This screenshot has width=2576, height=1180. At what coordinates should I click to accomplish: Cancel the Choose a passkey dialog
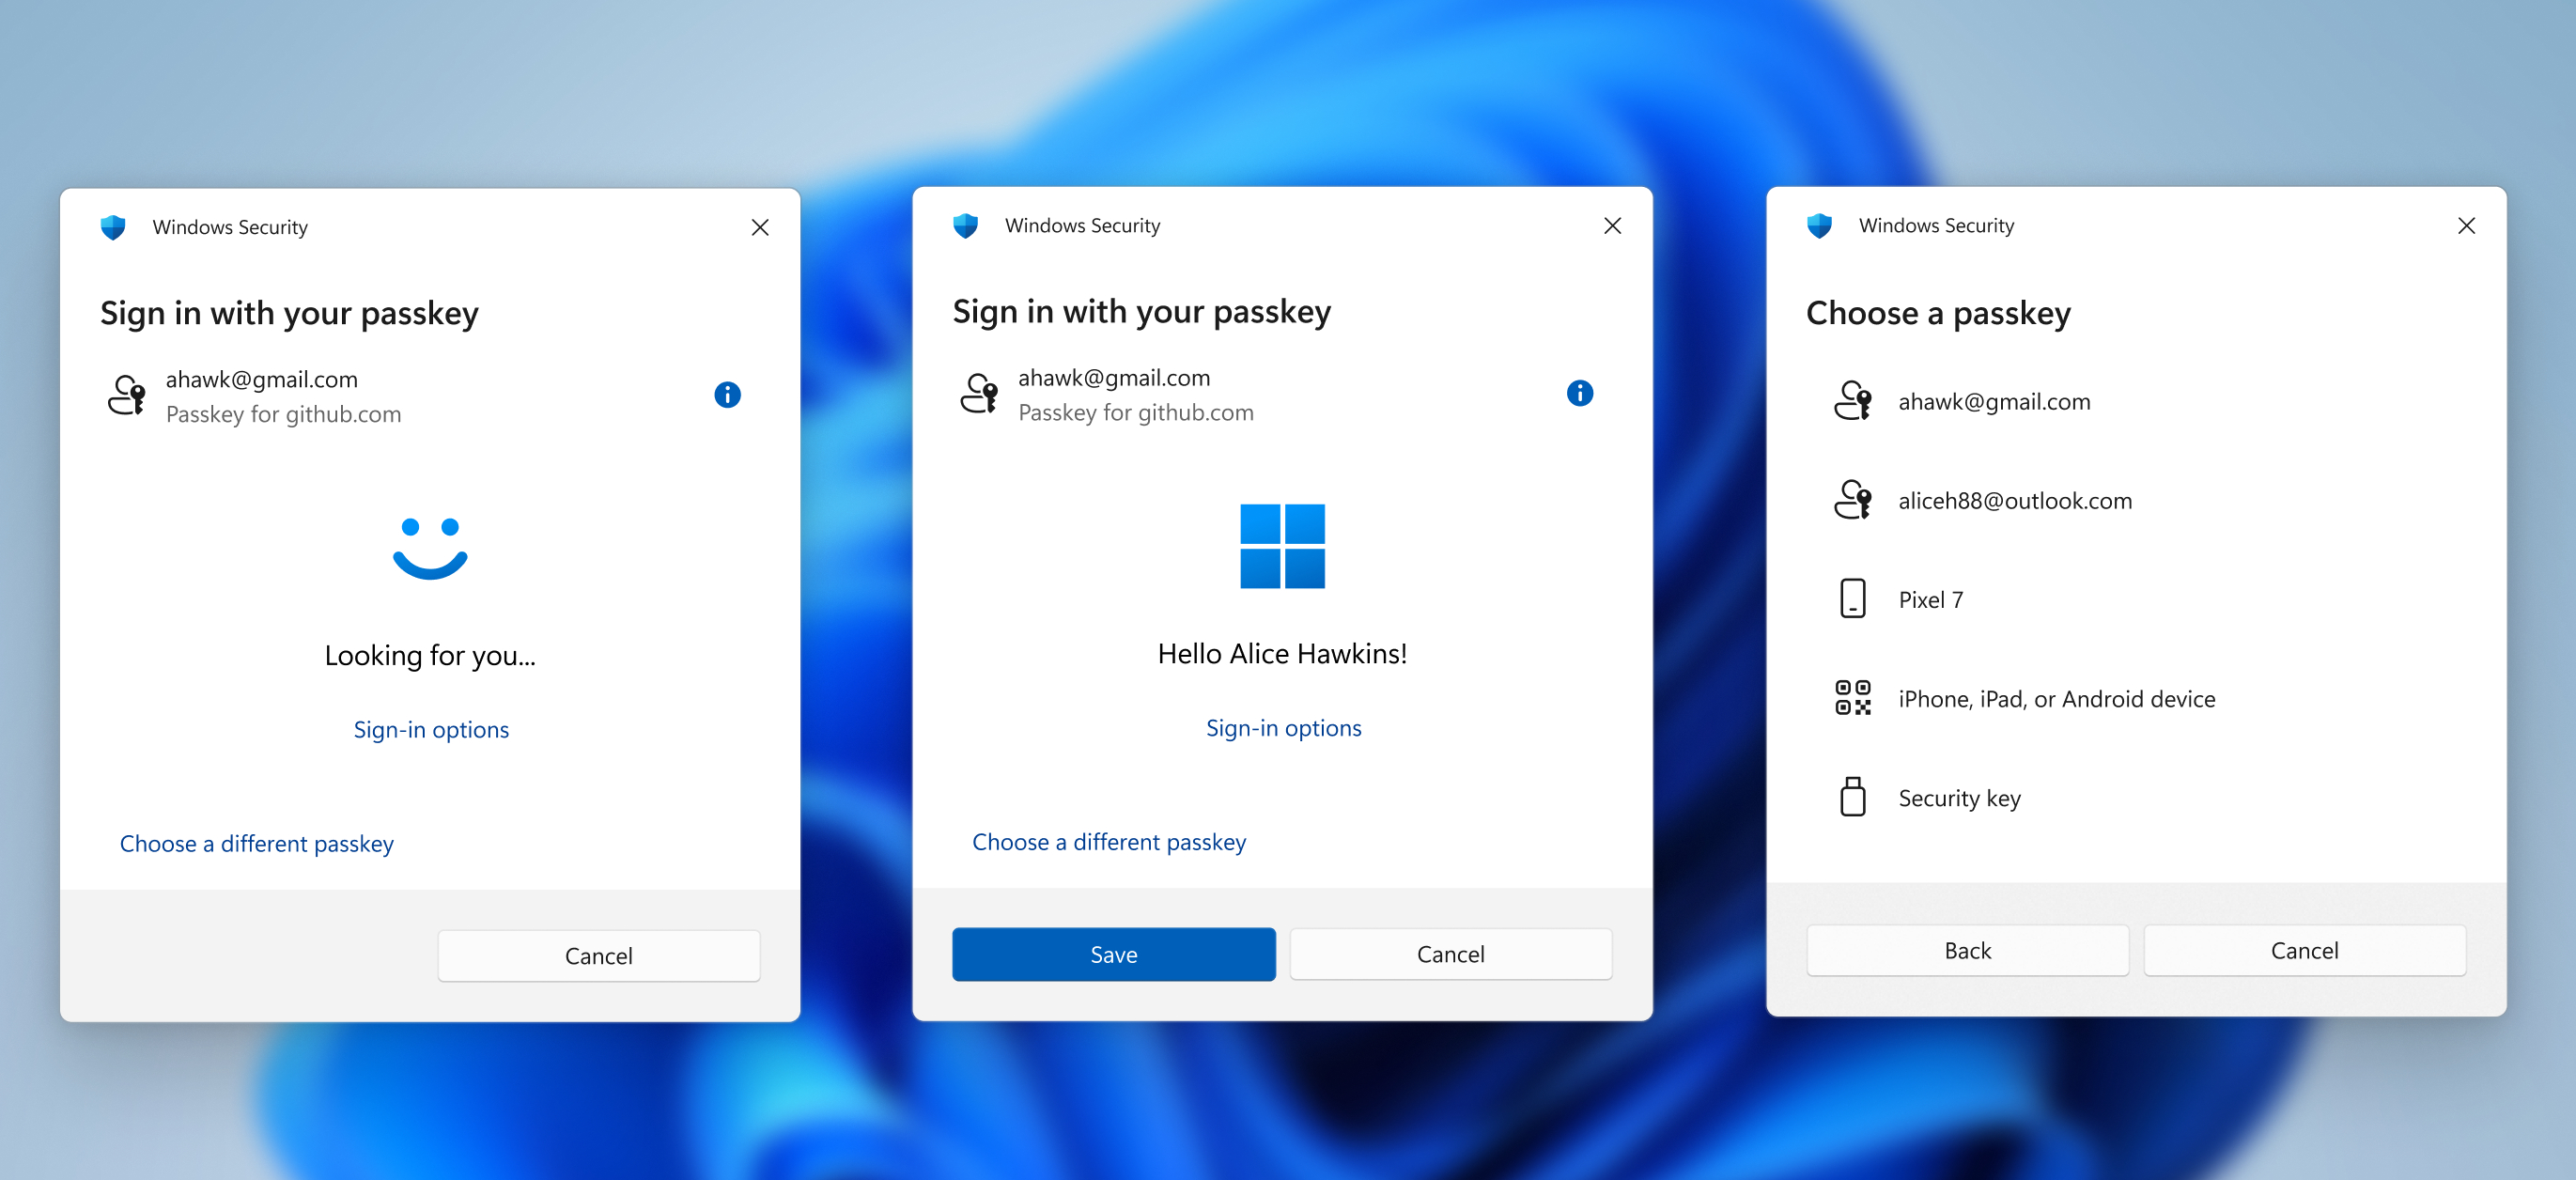click(x=2304, y=950)
